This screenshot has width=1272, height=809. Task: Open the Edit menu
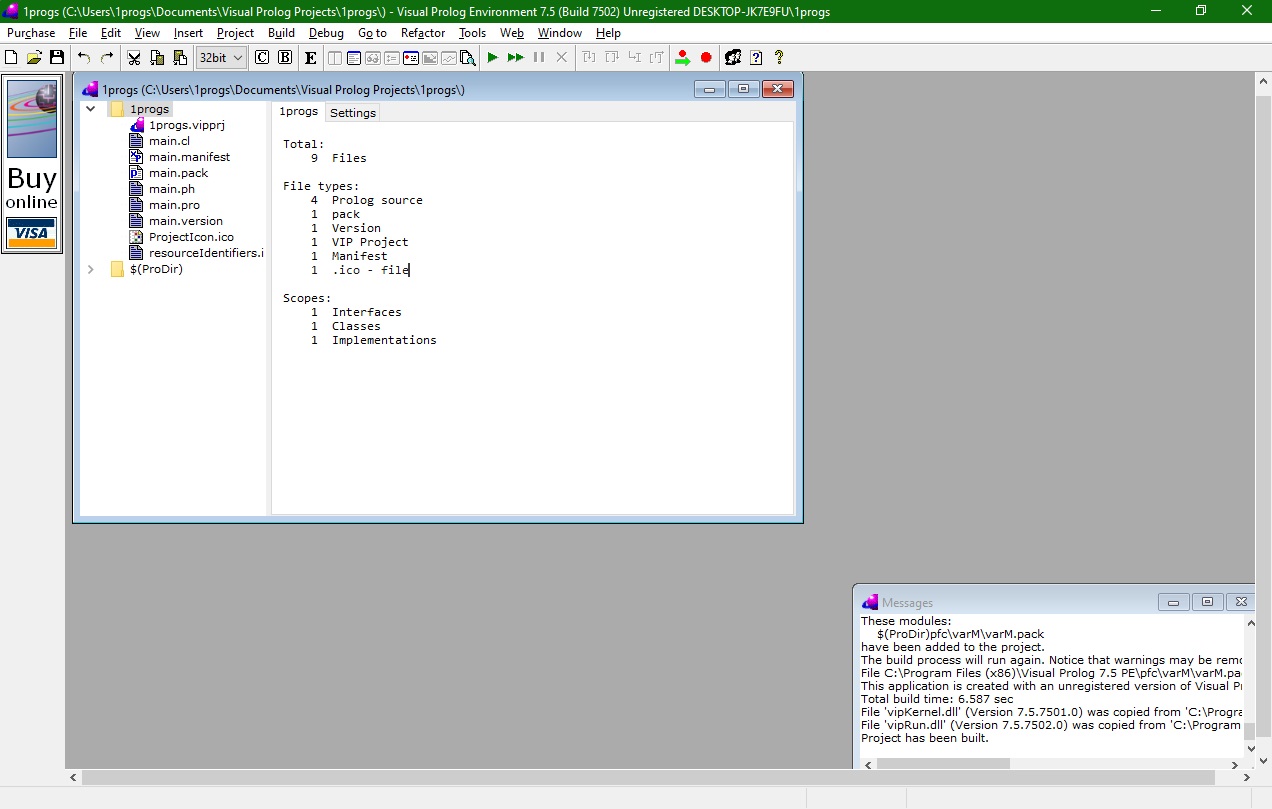(111, 33)
